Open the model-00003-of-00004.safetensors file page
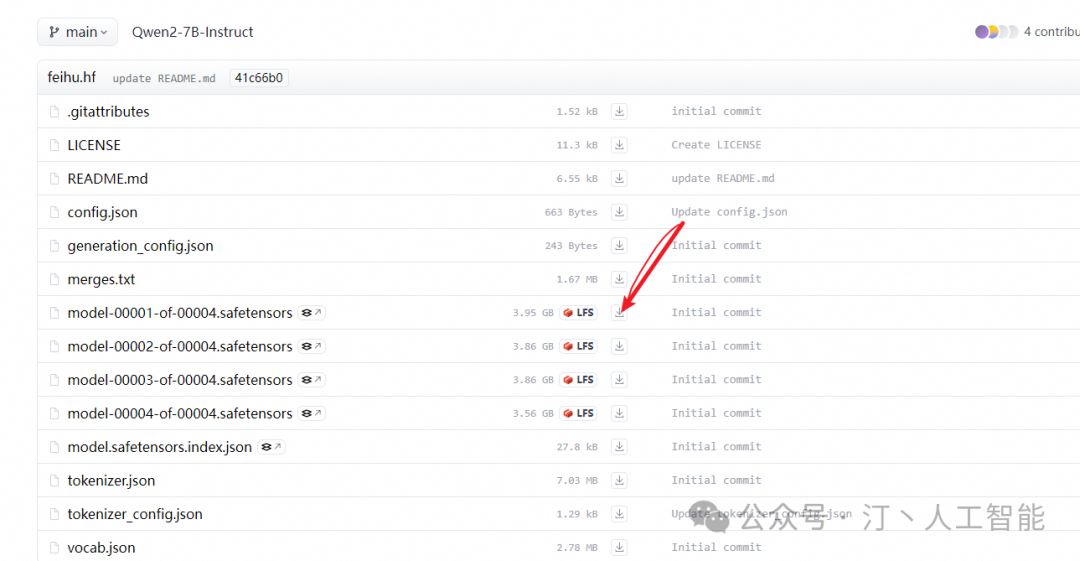This screenshot has height=561, width=1080. [180, 380]
